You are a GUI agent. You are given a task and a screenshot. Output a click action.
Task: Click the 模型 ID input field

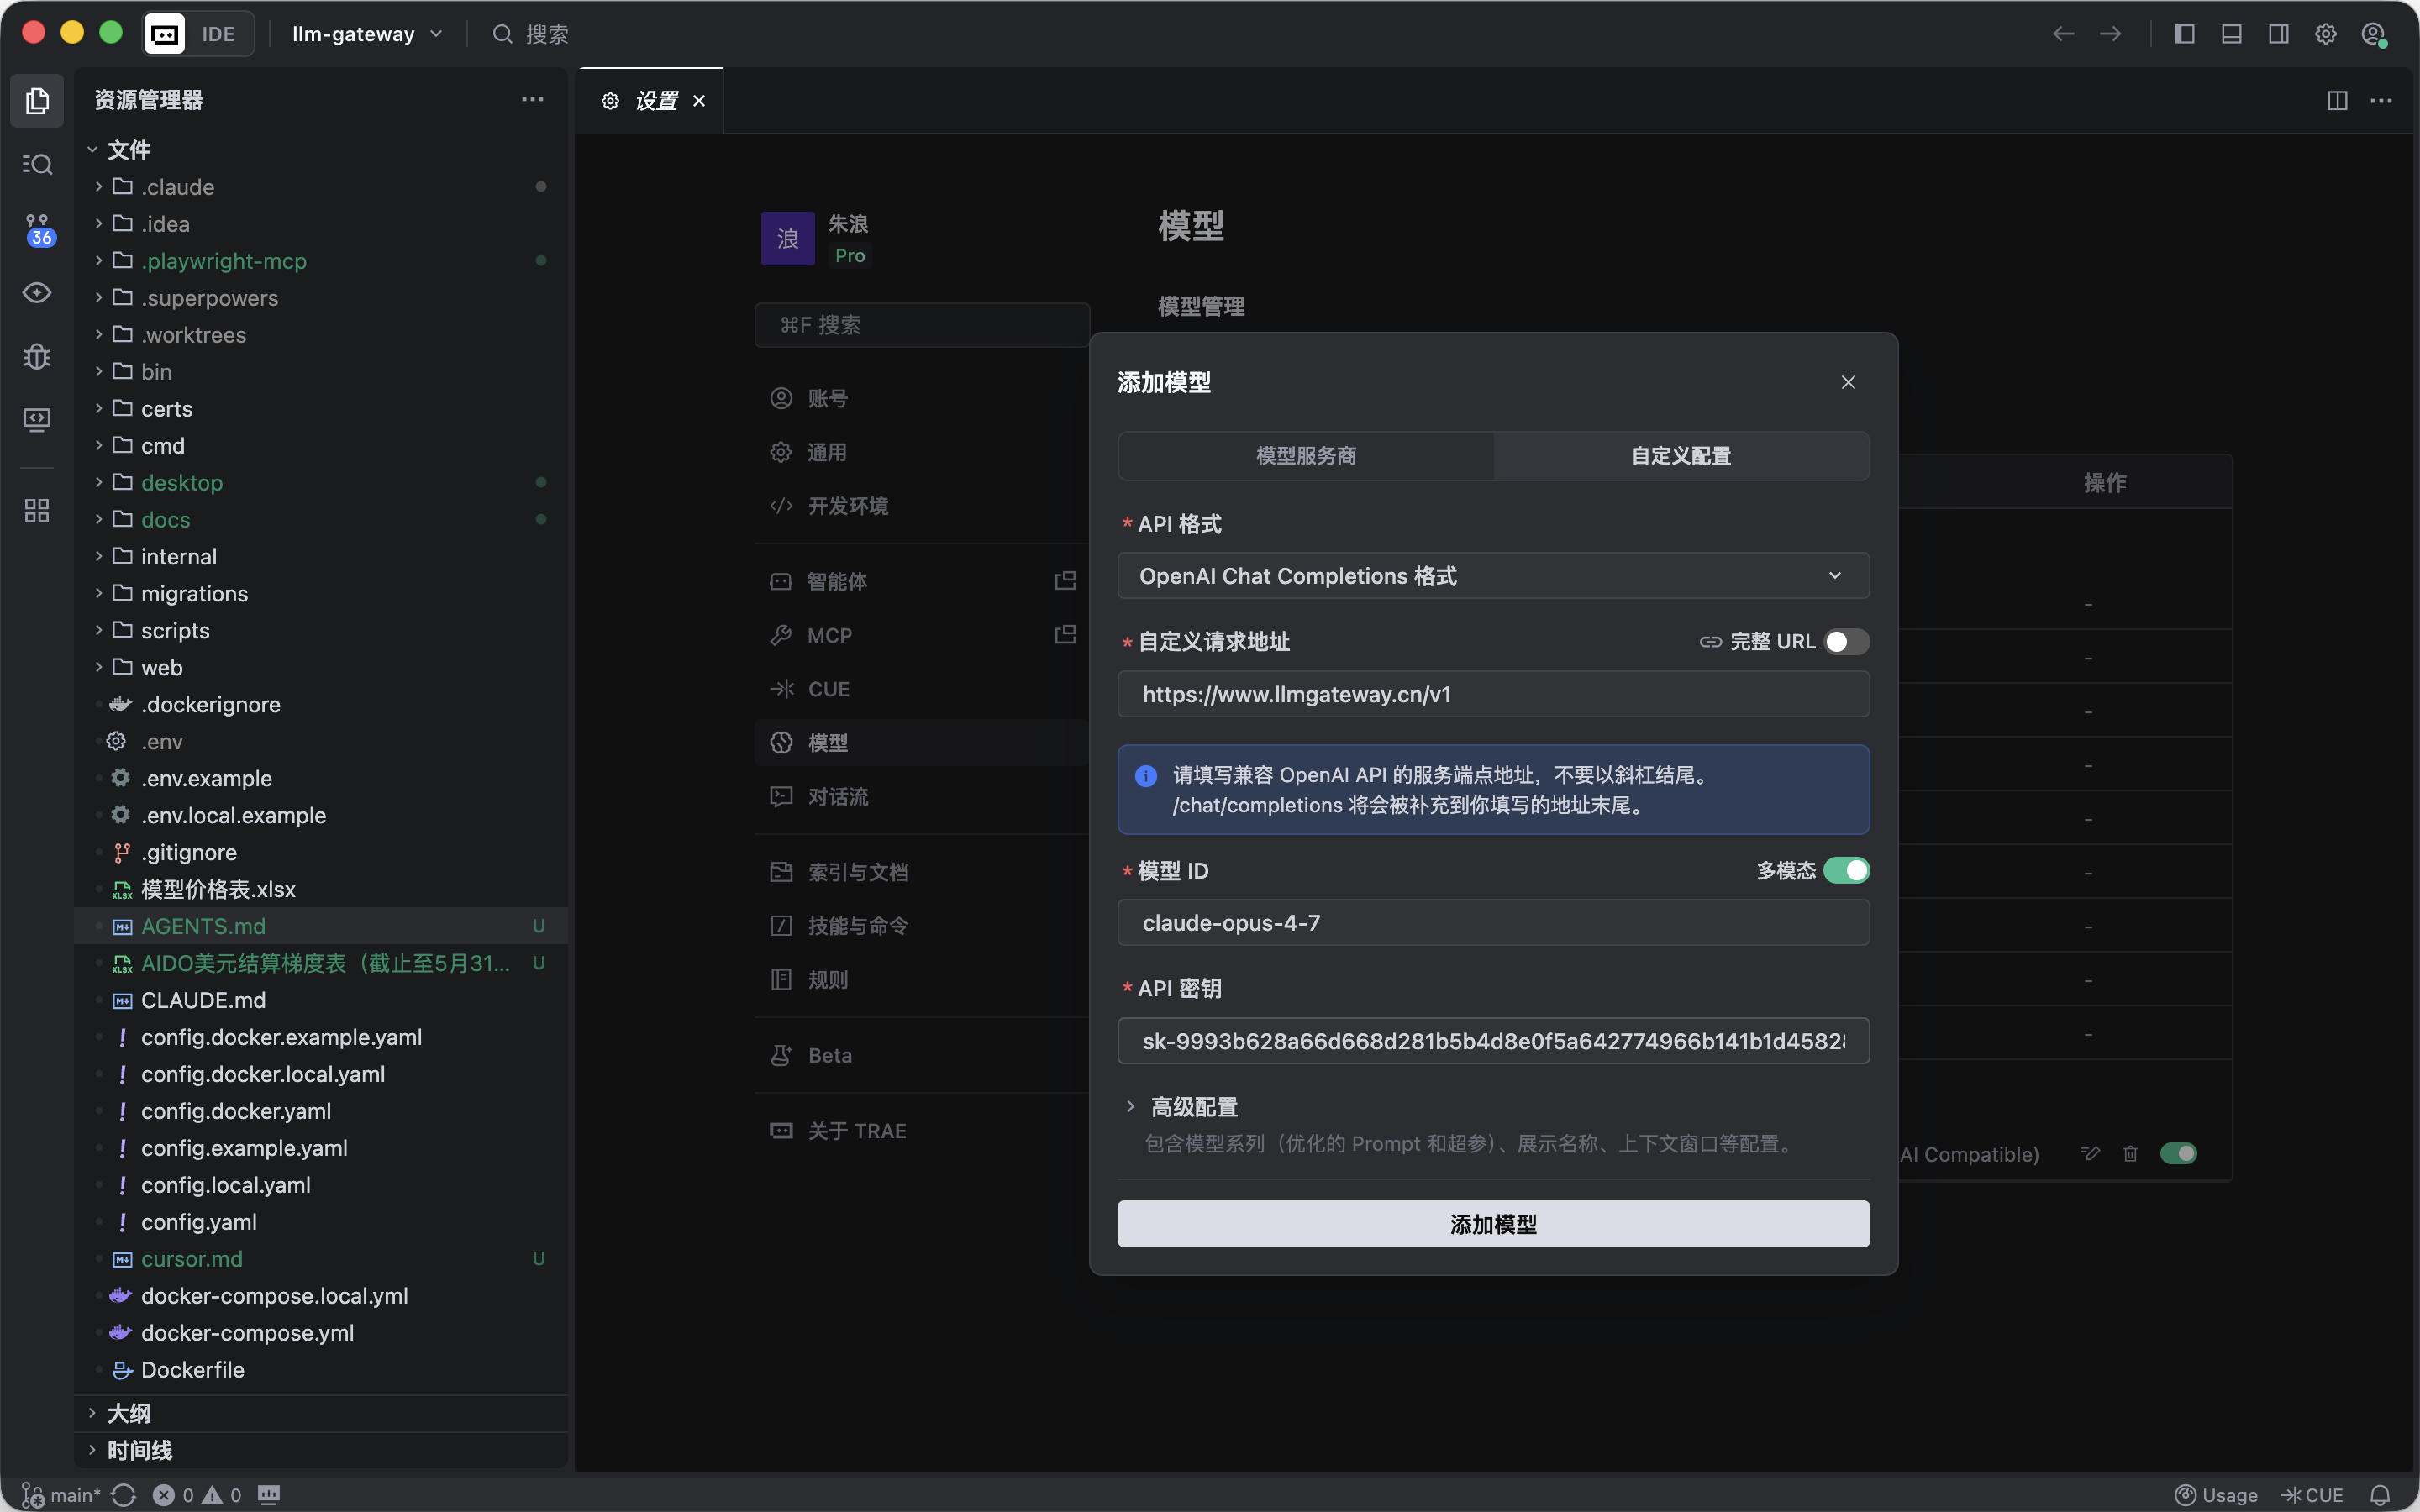click(1493, 922)
